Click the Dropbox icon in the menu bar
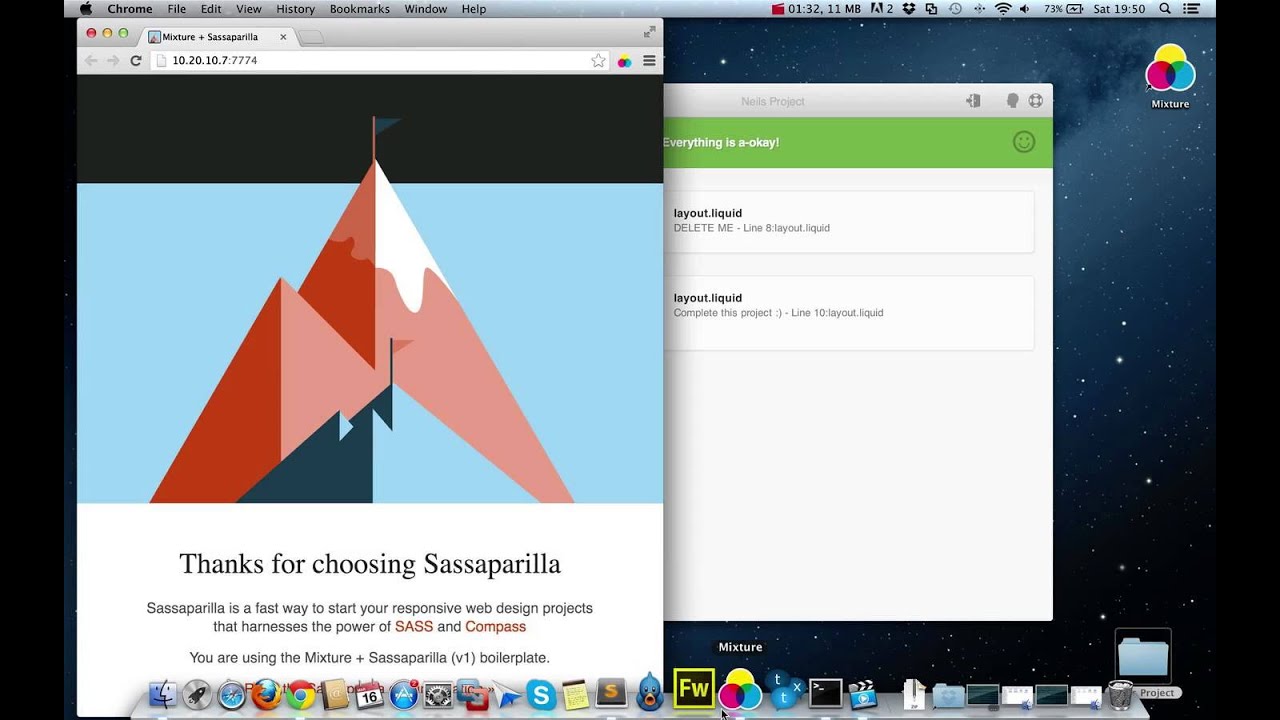Viewport: 1280px width, 720px height. pos(909,9)
